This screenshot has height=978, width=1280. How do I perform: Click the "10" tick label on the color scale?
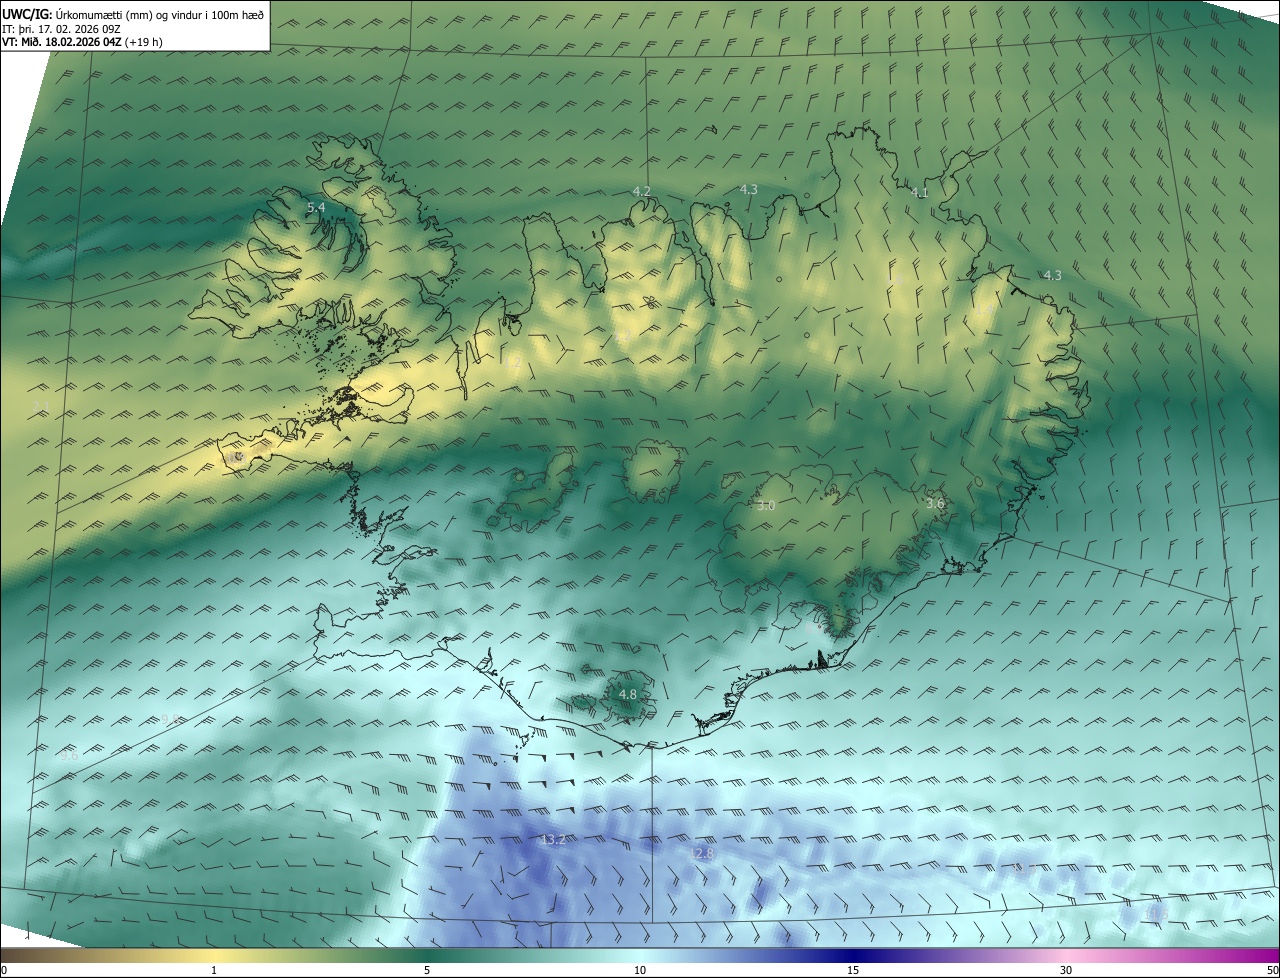tap(640, 970)
